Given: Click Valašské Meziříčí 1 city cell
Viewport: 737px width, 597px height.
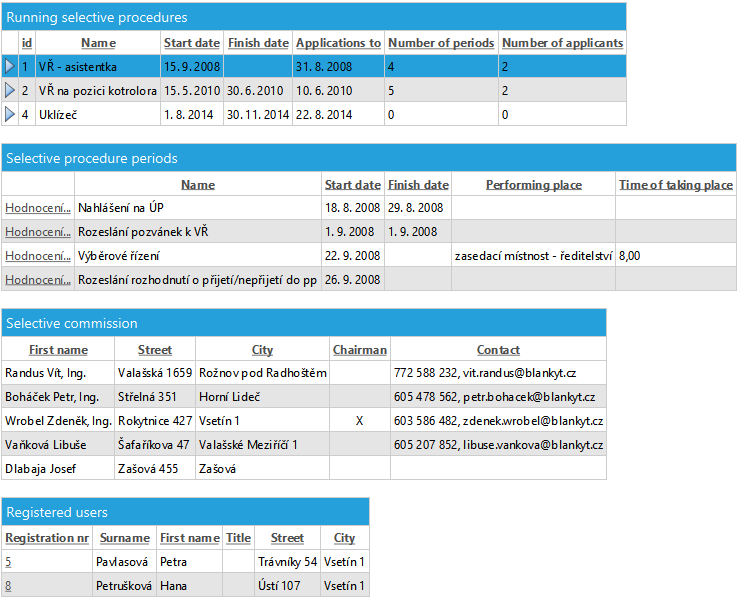Looking at the screenshot, I should 262,445.
